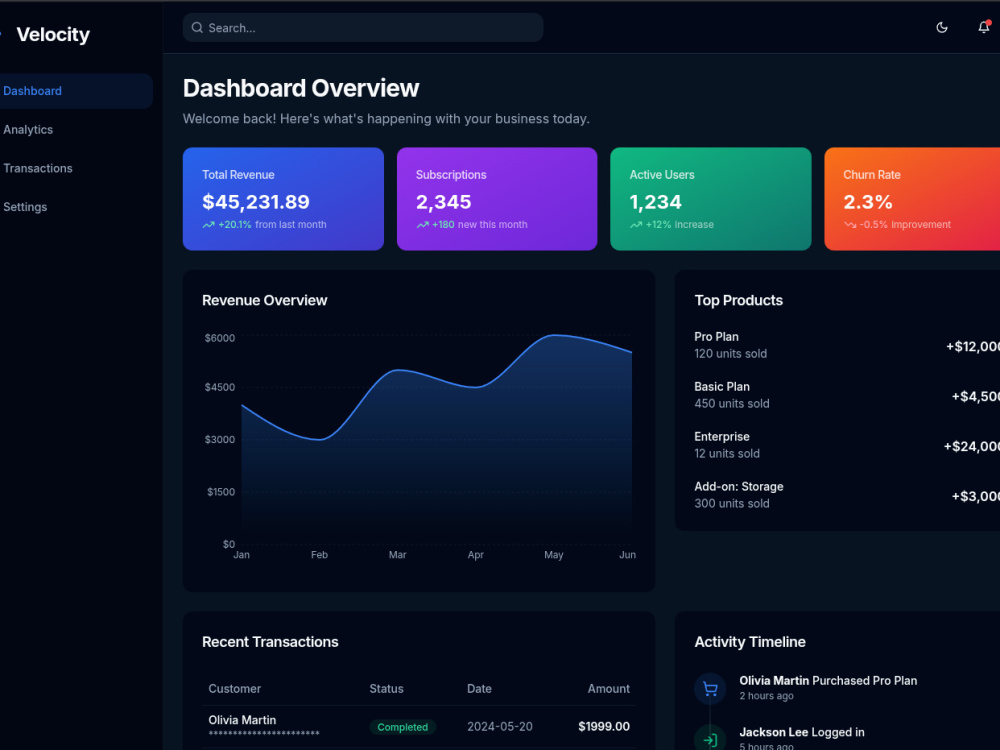Screen dimensions: 1000x750
Task: Click the Completed status badge
Action: point(402,727)
